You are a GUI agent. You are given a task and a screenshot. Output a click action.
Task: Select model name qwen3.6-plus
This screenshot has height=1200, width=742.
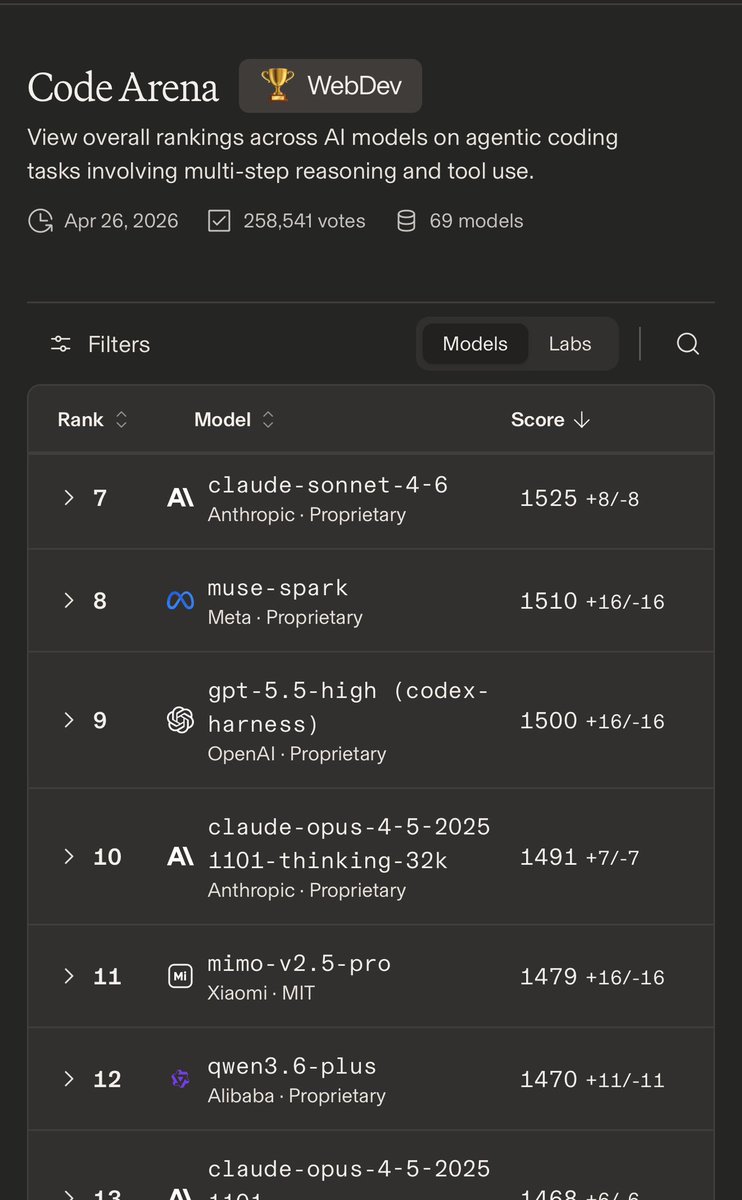pyautogui.click(x=292, y=1066)
